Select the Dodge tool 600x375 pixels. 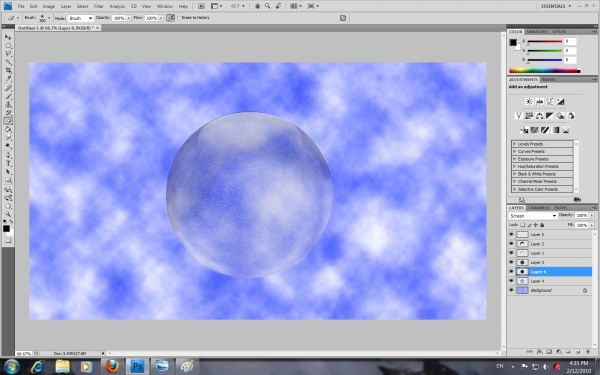click(x=8, y=146)
